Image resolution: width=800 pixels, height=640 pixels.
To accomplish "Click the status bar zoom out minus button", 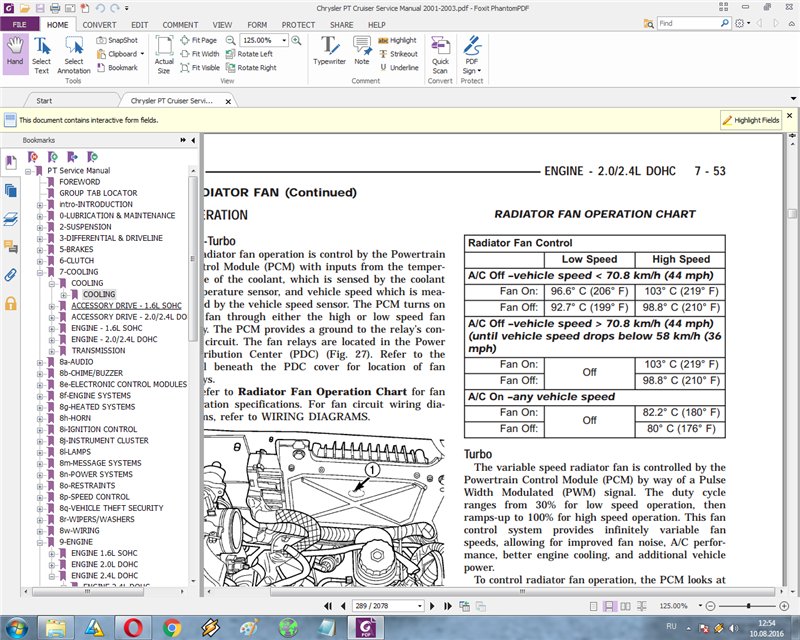I will point(710,606).
